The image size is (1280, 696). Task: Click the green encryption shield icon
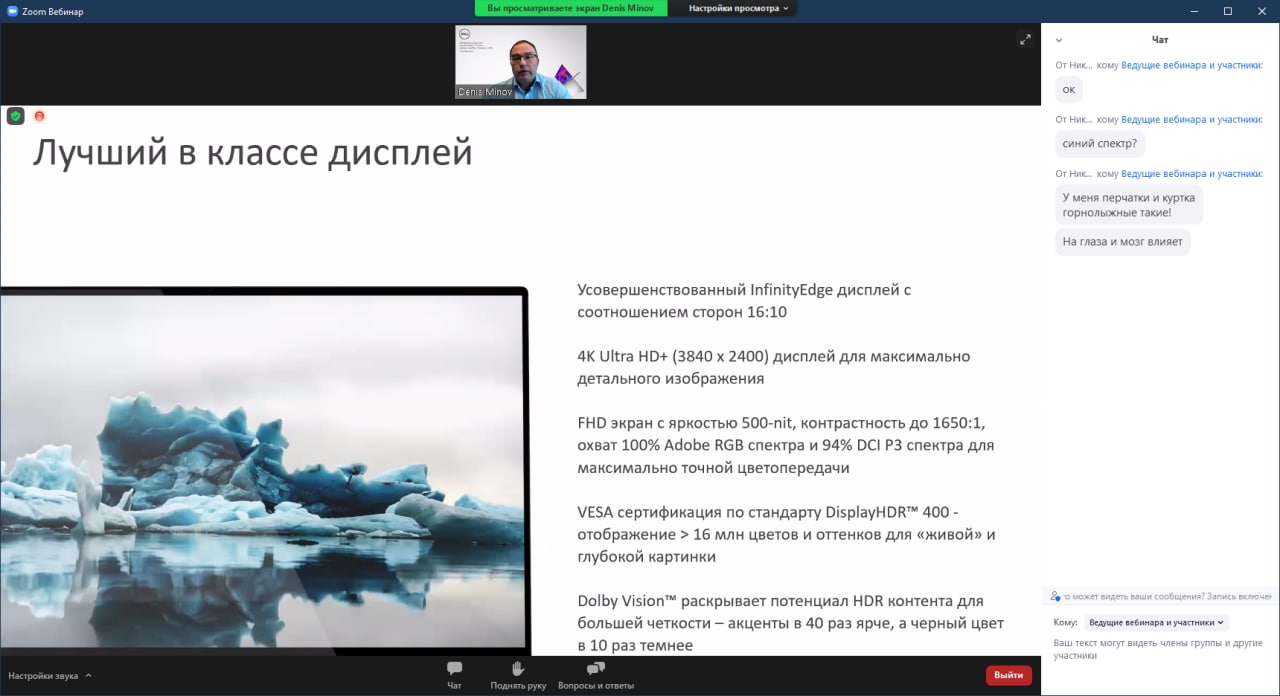click(15, 116)
